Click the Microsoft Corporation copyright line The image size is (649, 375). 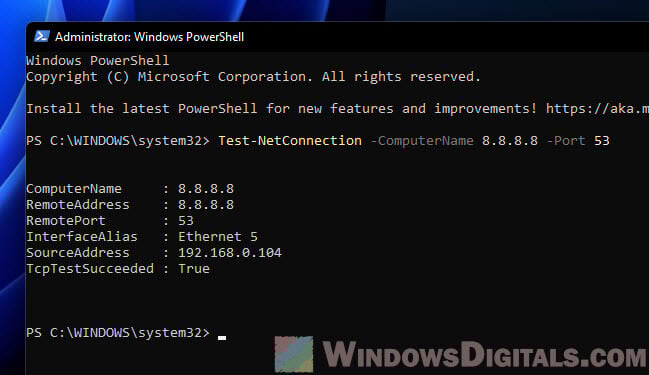253,77
